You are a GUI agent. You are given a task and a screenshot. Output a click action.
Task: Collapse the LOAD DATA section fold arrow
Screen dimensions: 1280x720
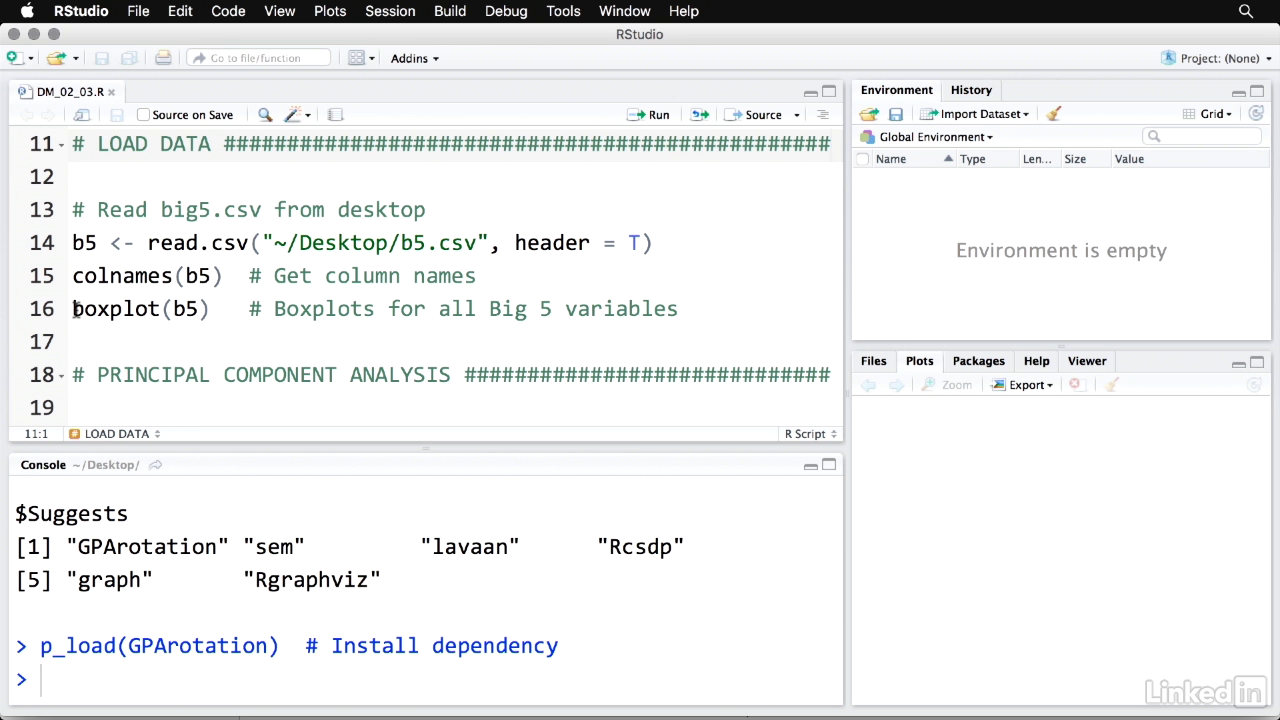click(x=62, y=145)
